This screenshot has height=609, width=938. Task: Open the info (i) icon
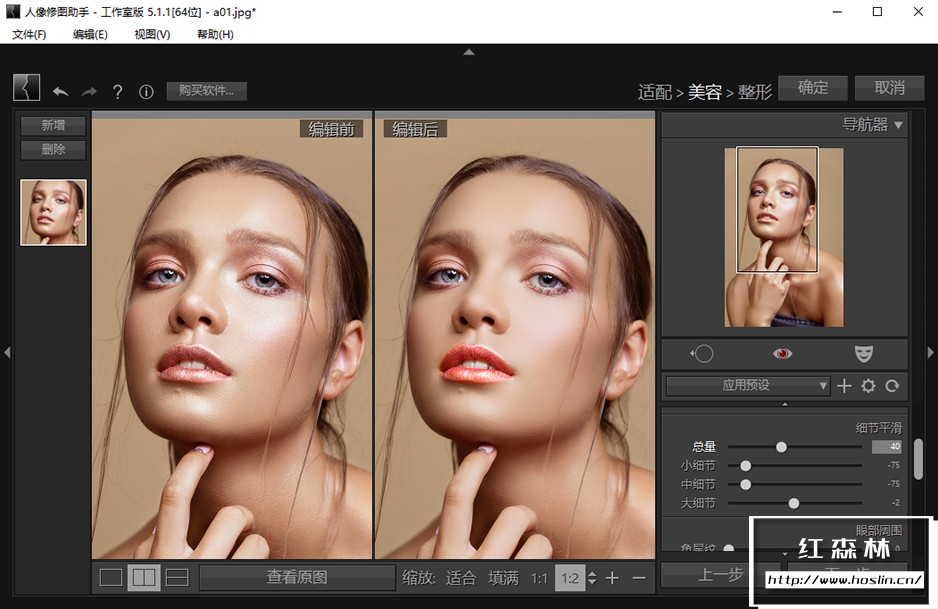pos(146,92)
